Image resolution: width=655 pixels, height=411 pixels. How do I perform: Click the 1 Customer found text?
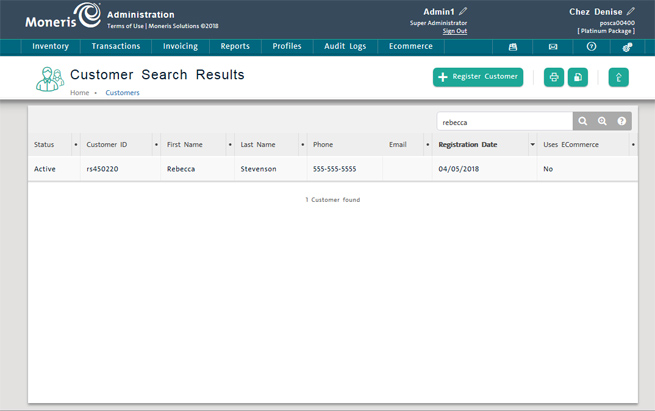pyautogui.click(x=333, y=200)
